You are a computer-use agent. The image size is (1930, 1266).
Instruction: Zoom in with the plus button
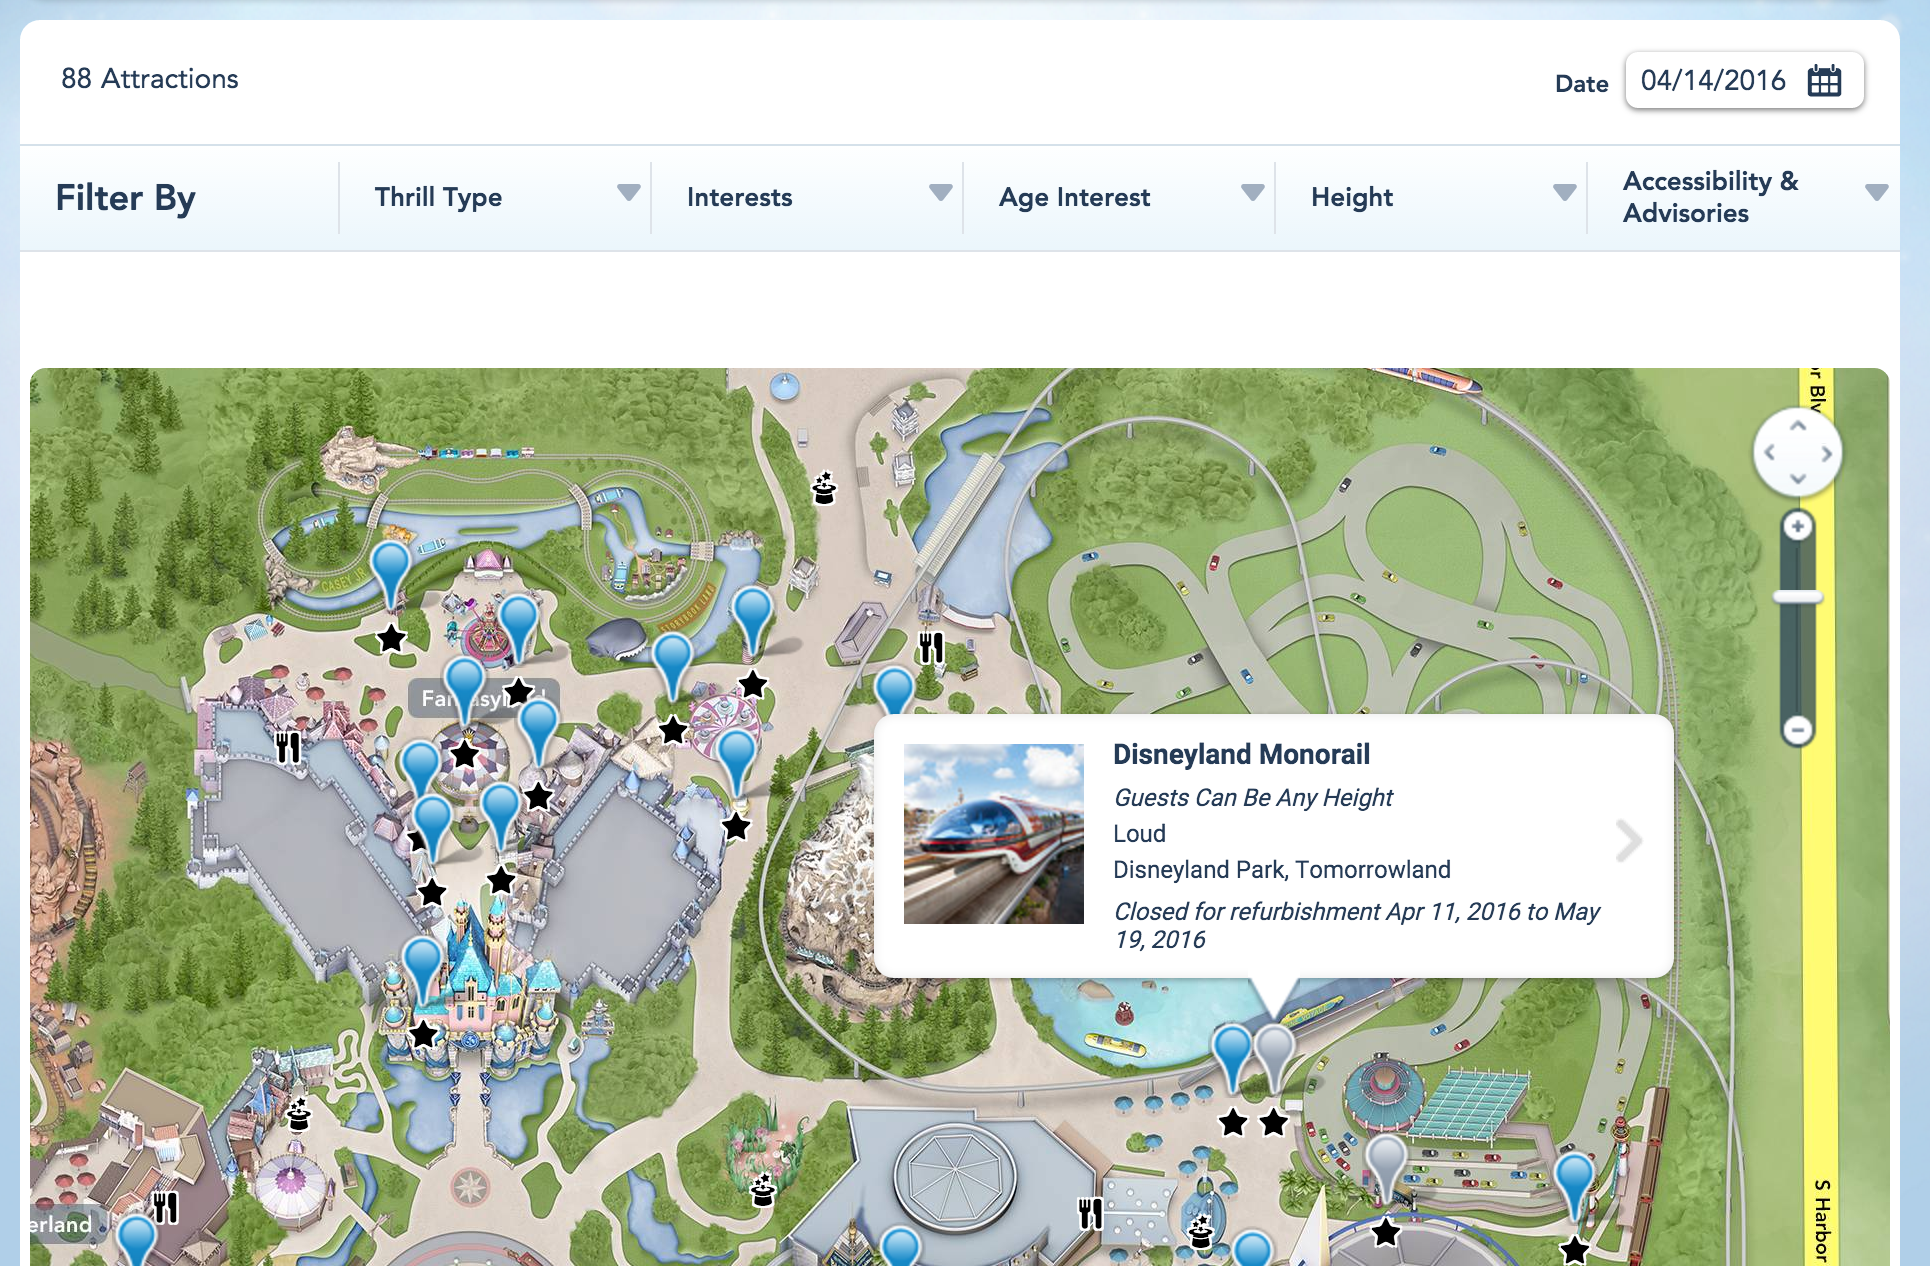tap(1798, 526)
